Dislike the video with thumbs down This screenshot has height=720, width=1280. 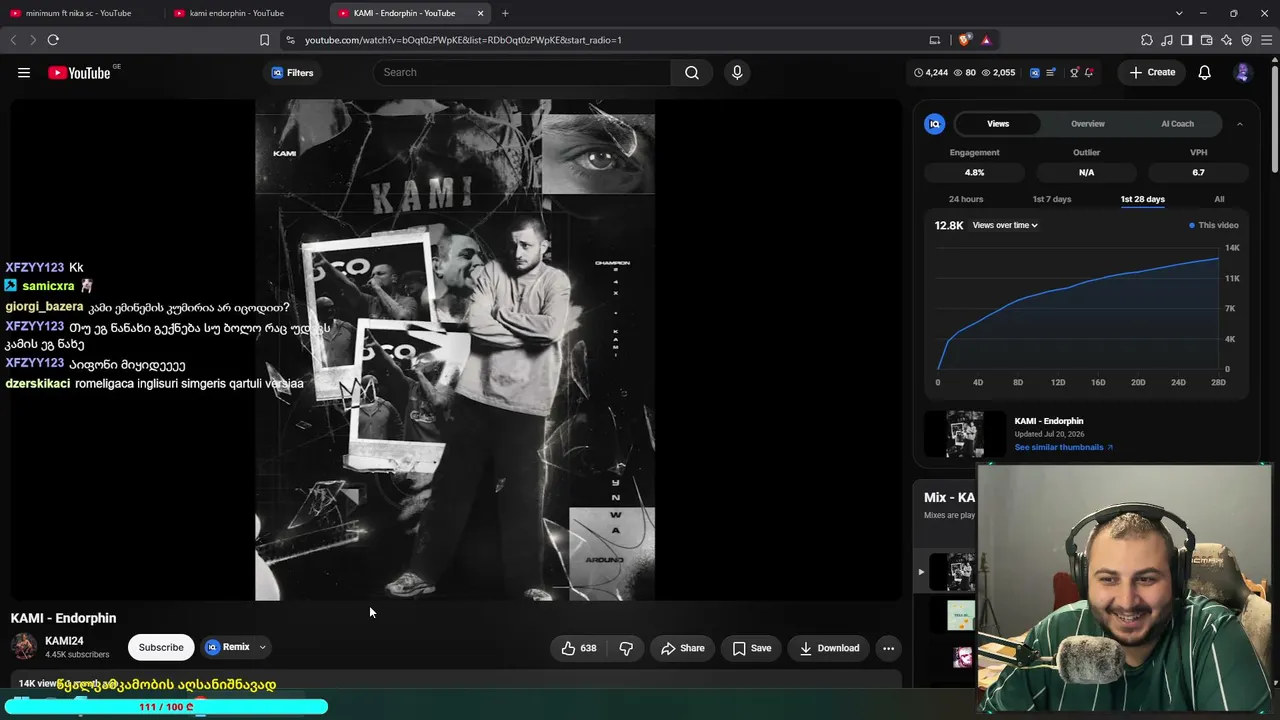click(626, 648)
